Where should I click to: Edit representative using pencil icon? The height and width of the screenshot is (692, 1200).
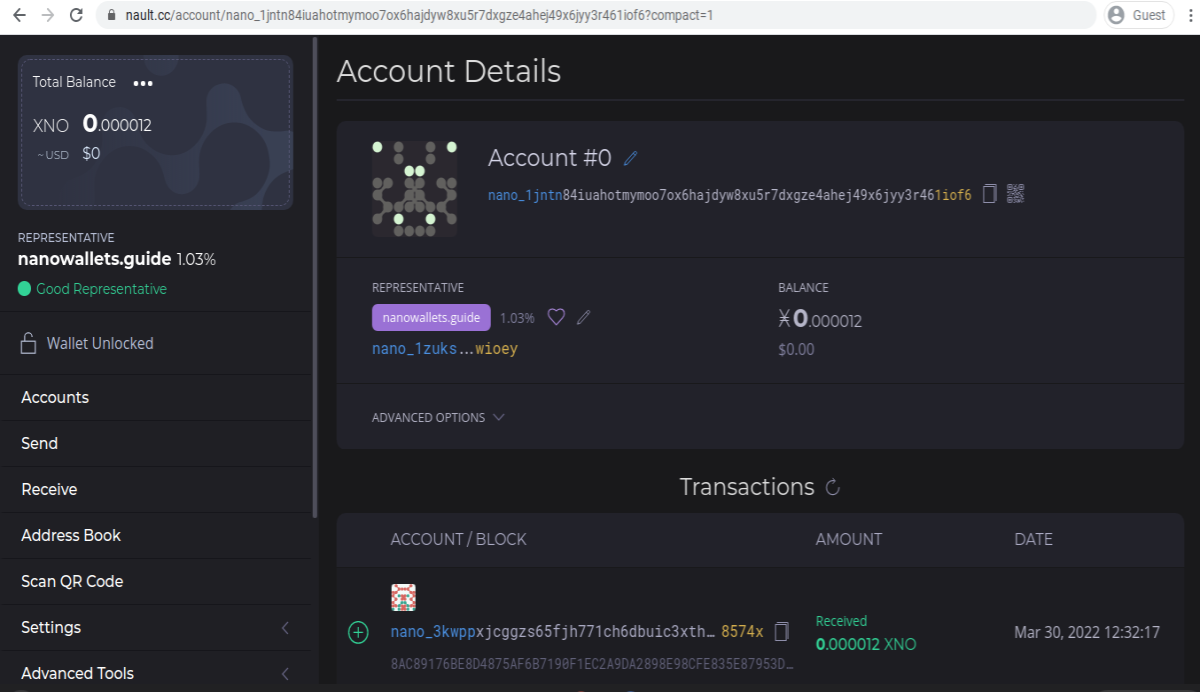point(584,317)
